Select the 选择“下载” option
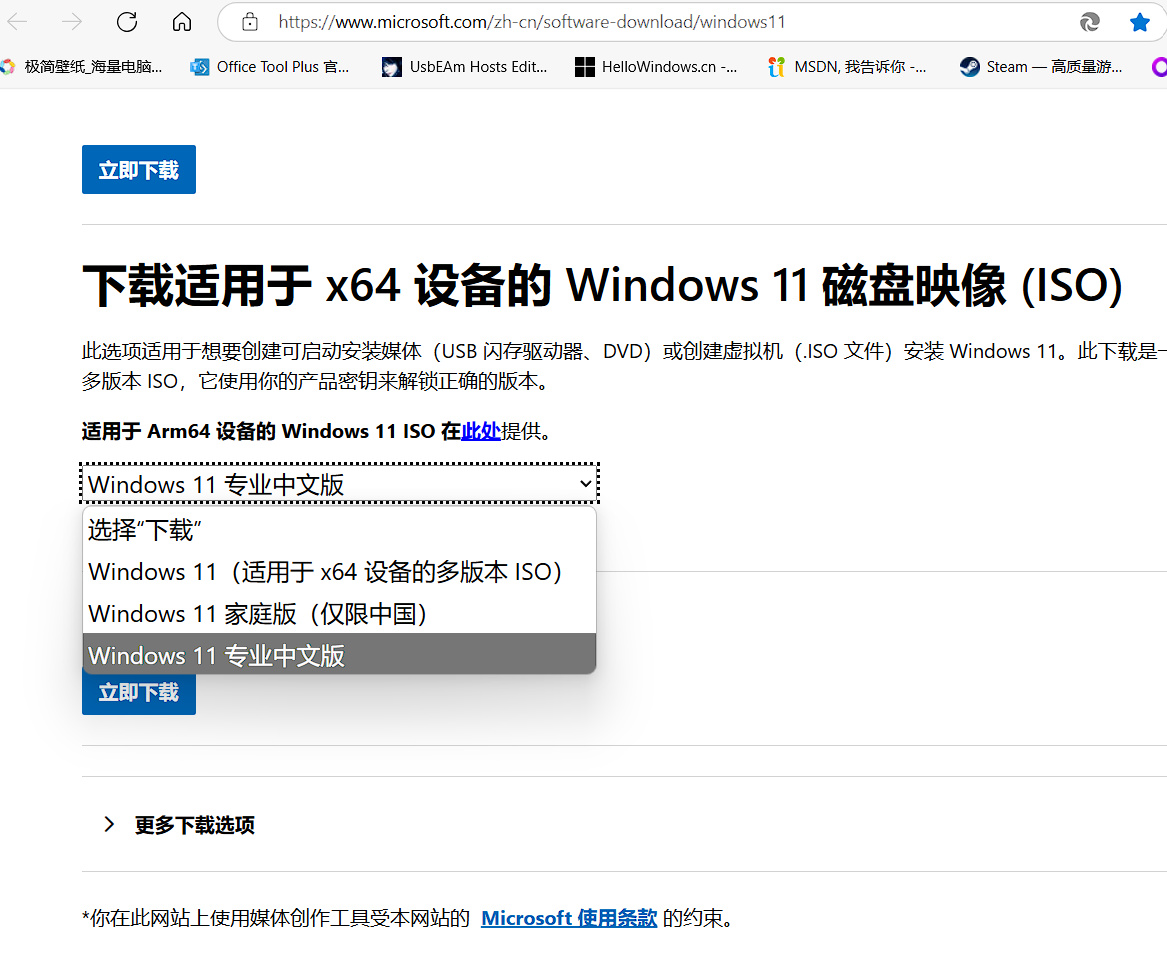Screen dimensions: 1167x963 tap(339, 530)
